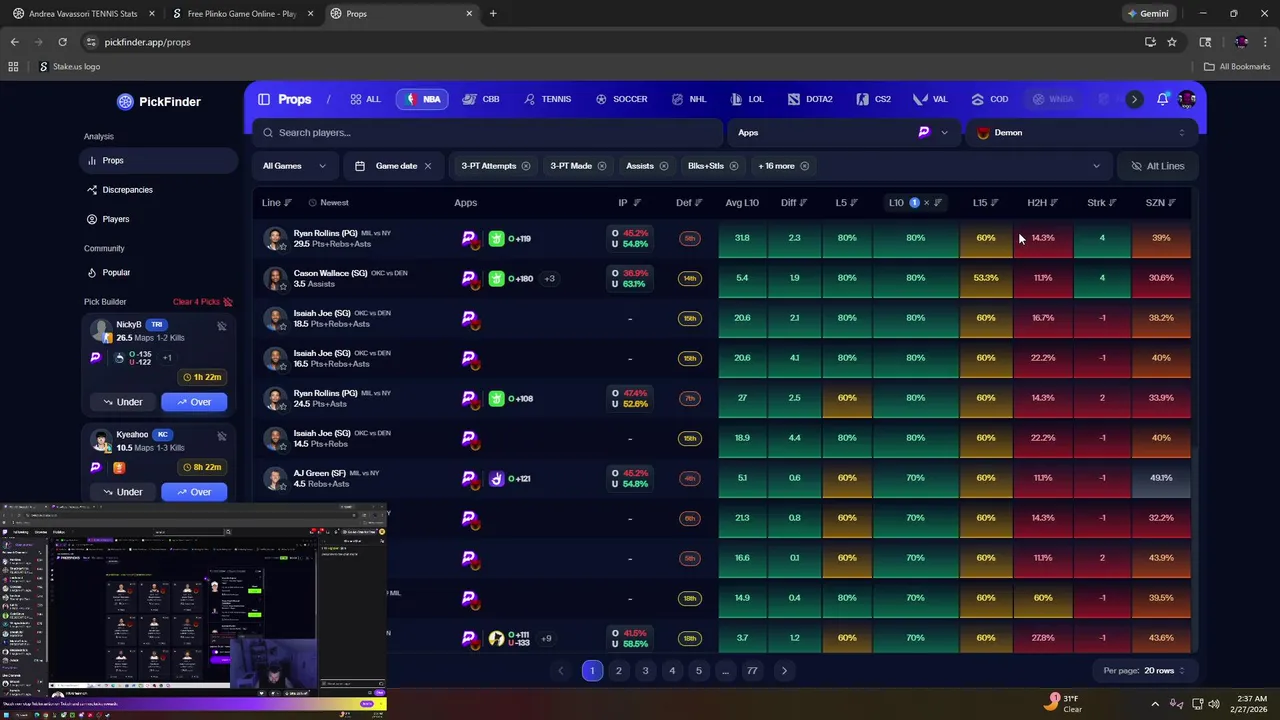Open the Apps selector dropdown

[843, 132]
